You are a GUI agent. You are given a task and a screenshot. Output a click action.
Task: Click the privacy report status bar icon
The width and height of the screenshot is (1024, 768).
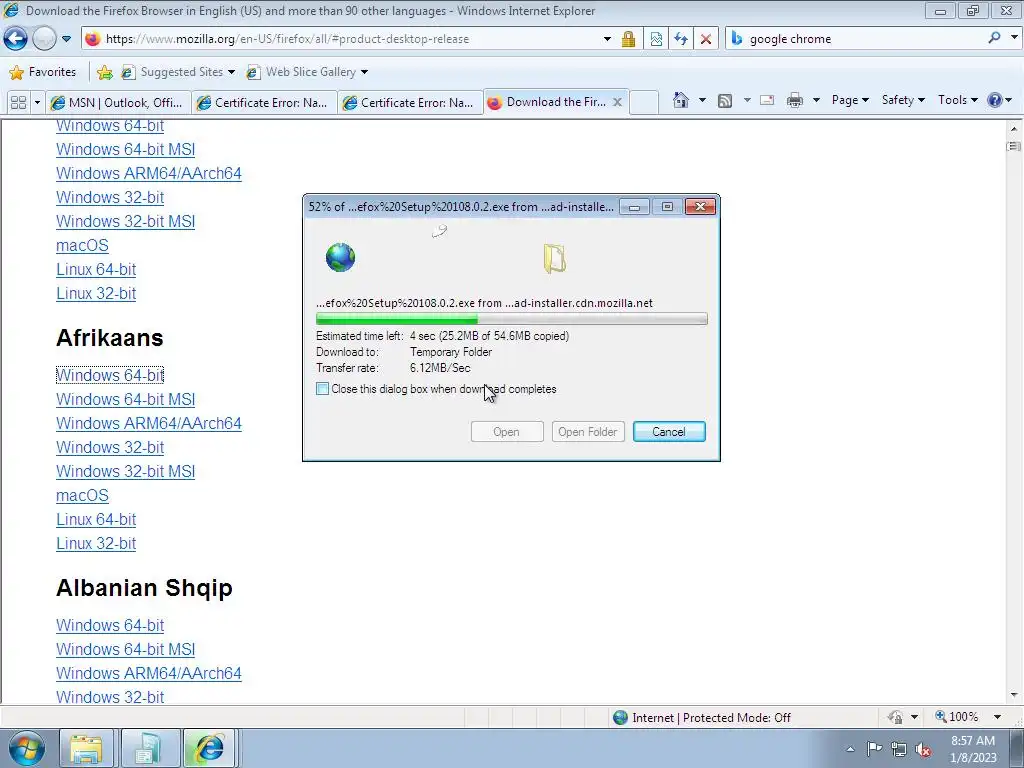tap(895, 717)
